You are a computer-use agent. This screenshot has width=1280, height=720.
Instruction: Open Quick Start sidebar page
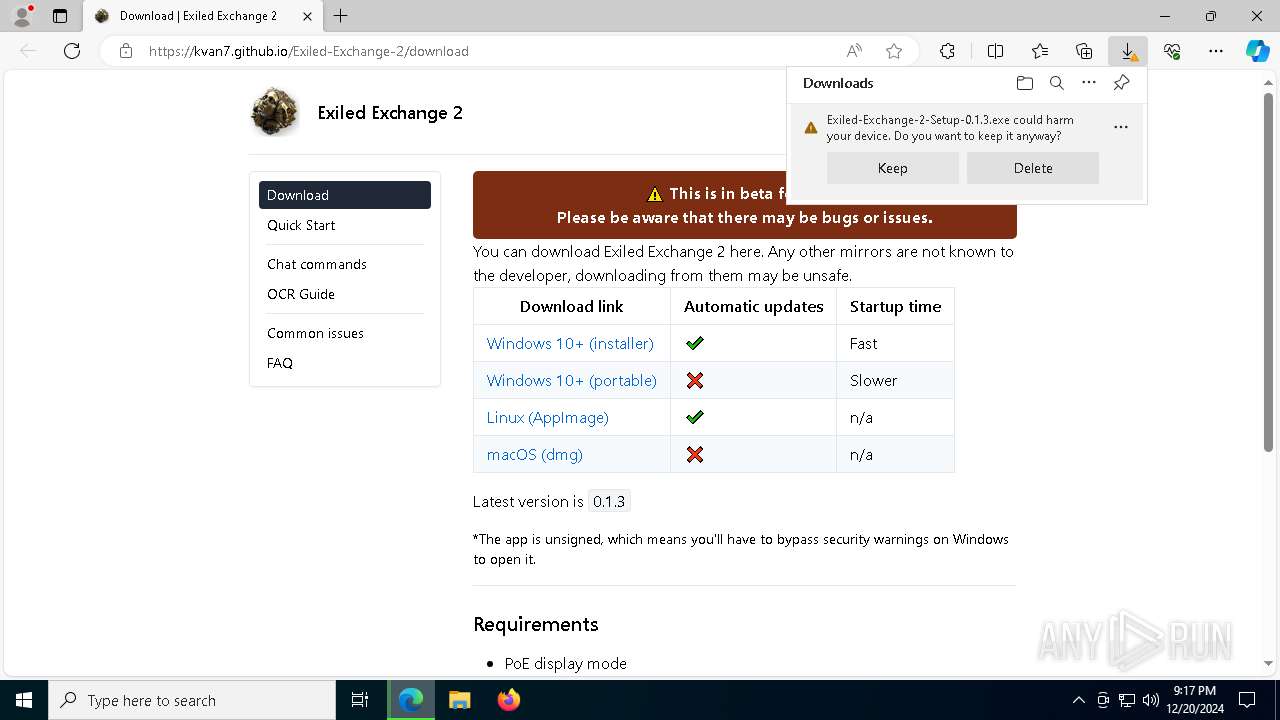coord(301,225)
